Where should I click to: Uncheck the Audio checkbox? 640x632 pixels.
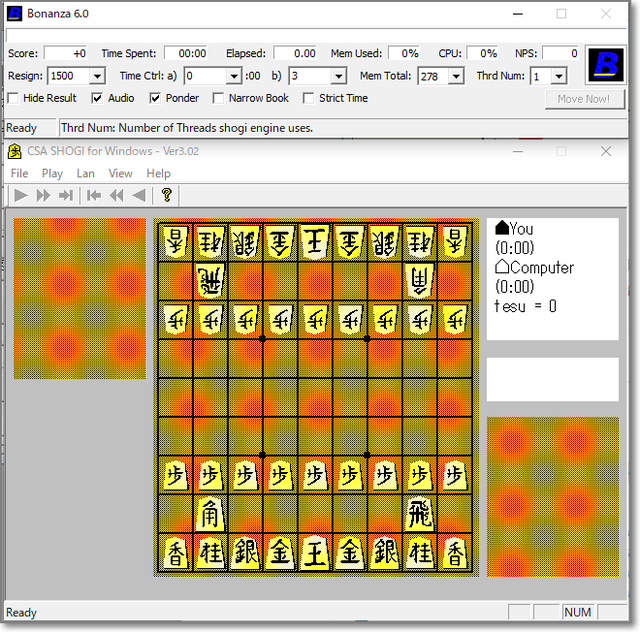point(97,98)
